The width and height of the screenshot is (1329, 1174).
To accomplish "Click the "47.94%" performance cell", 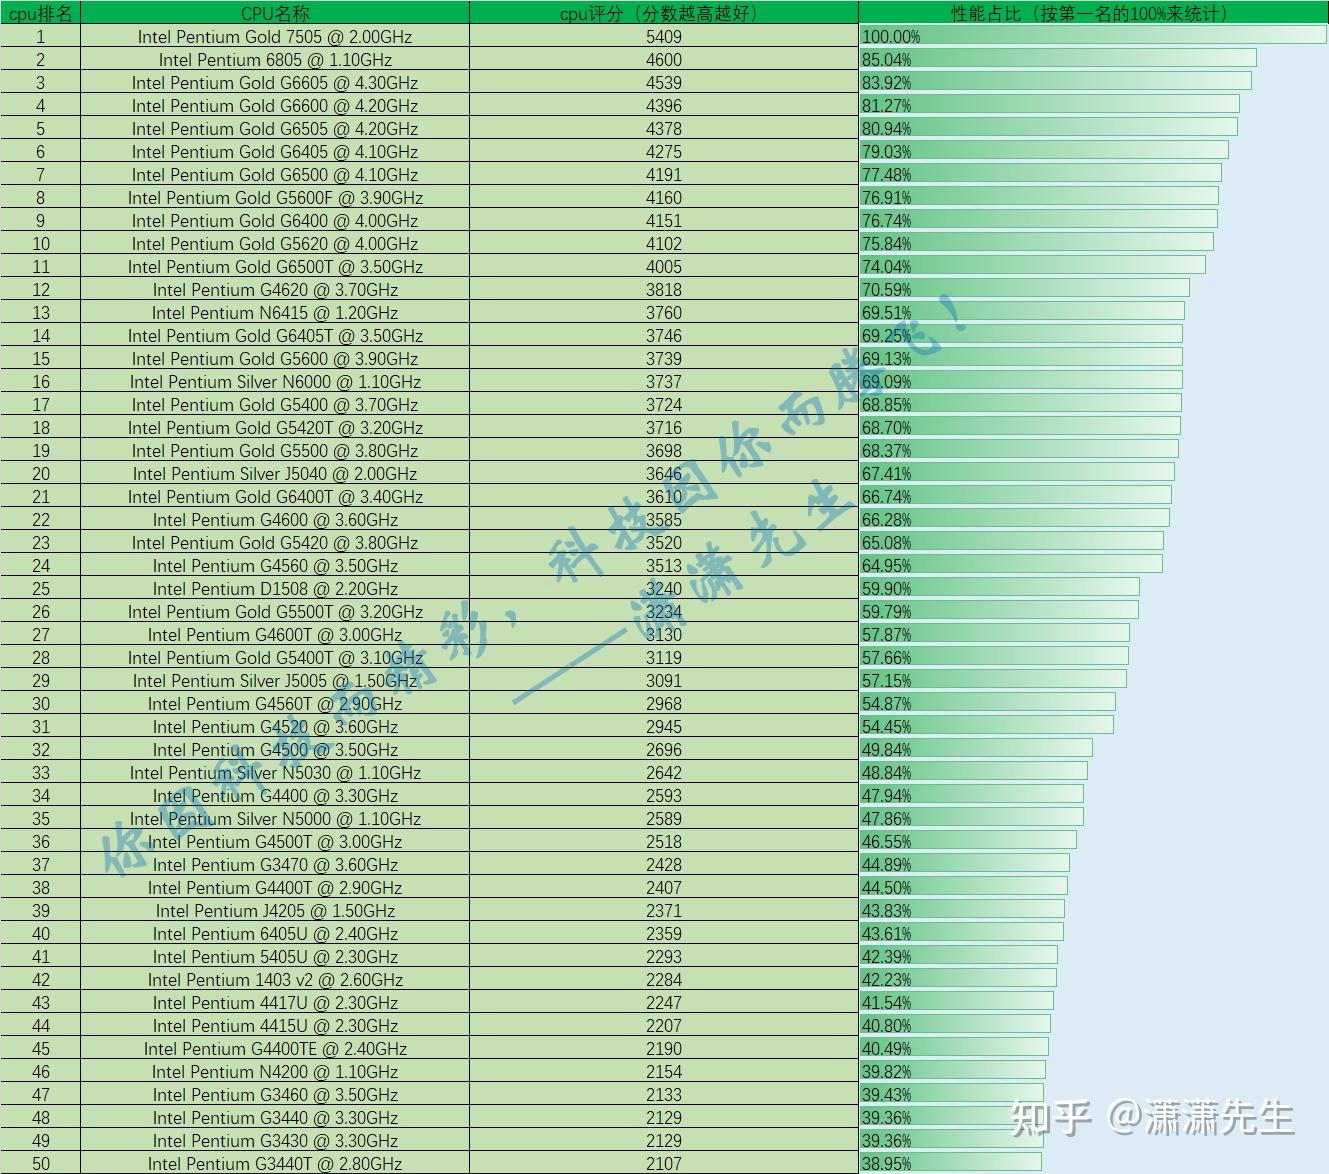I will [x=1094, y=795].
